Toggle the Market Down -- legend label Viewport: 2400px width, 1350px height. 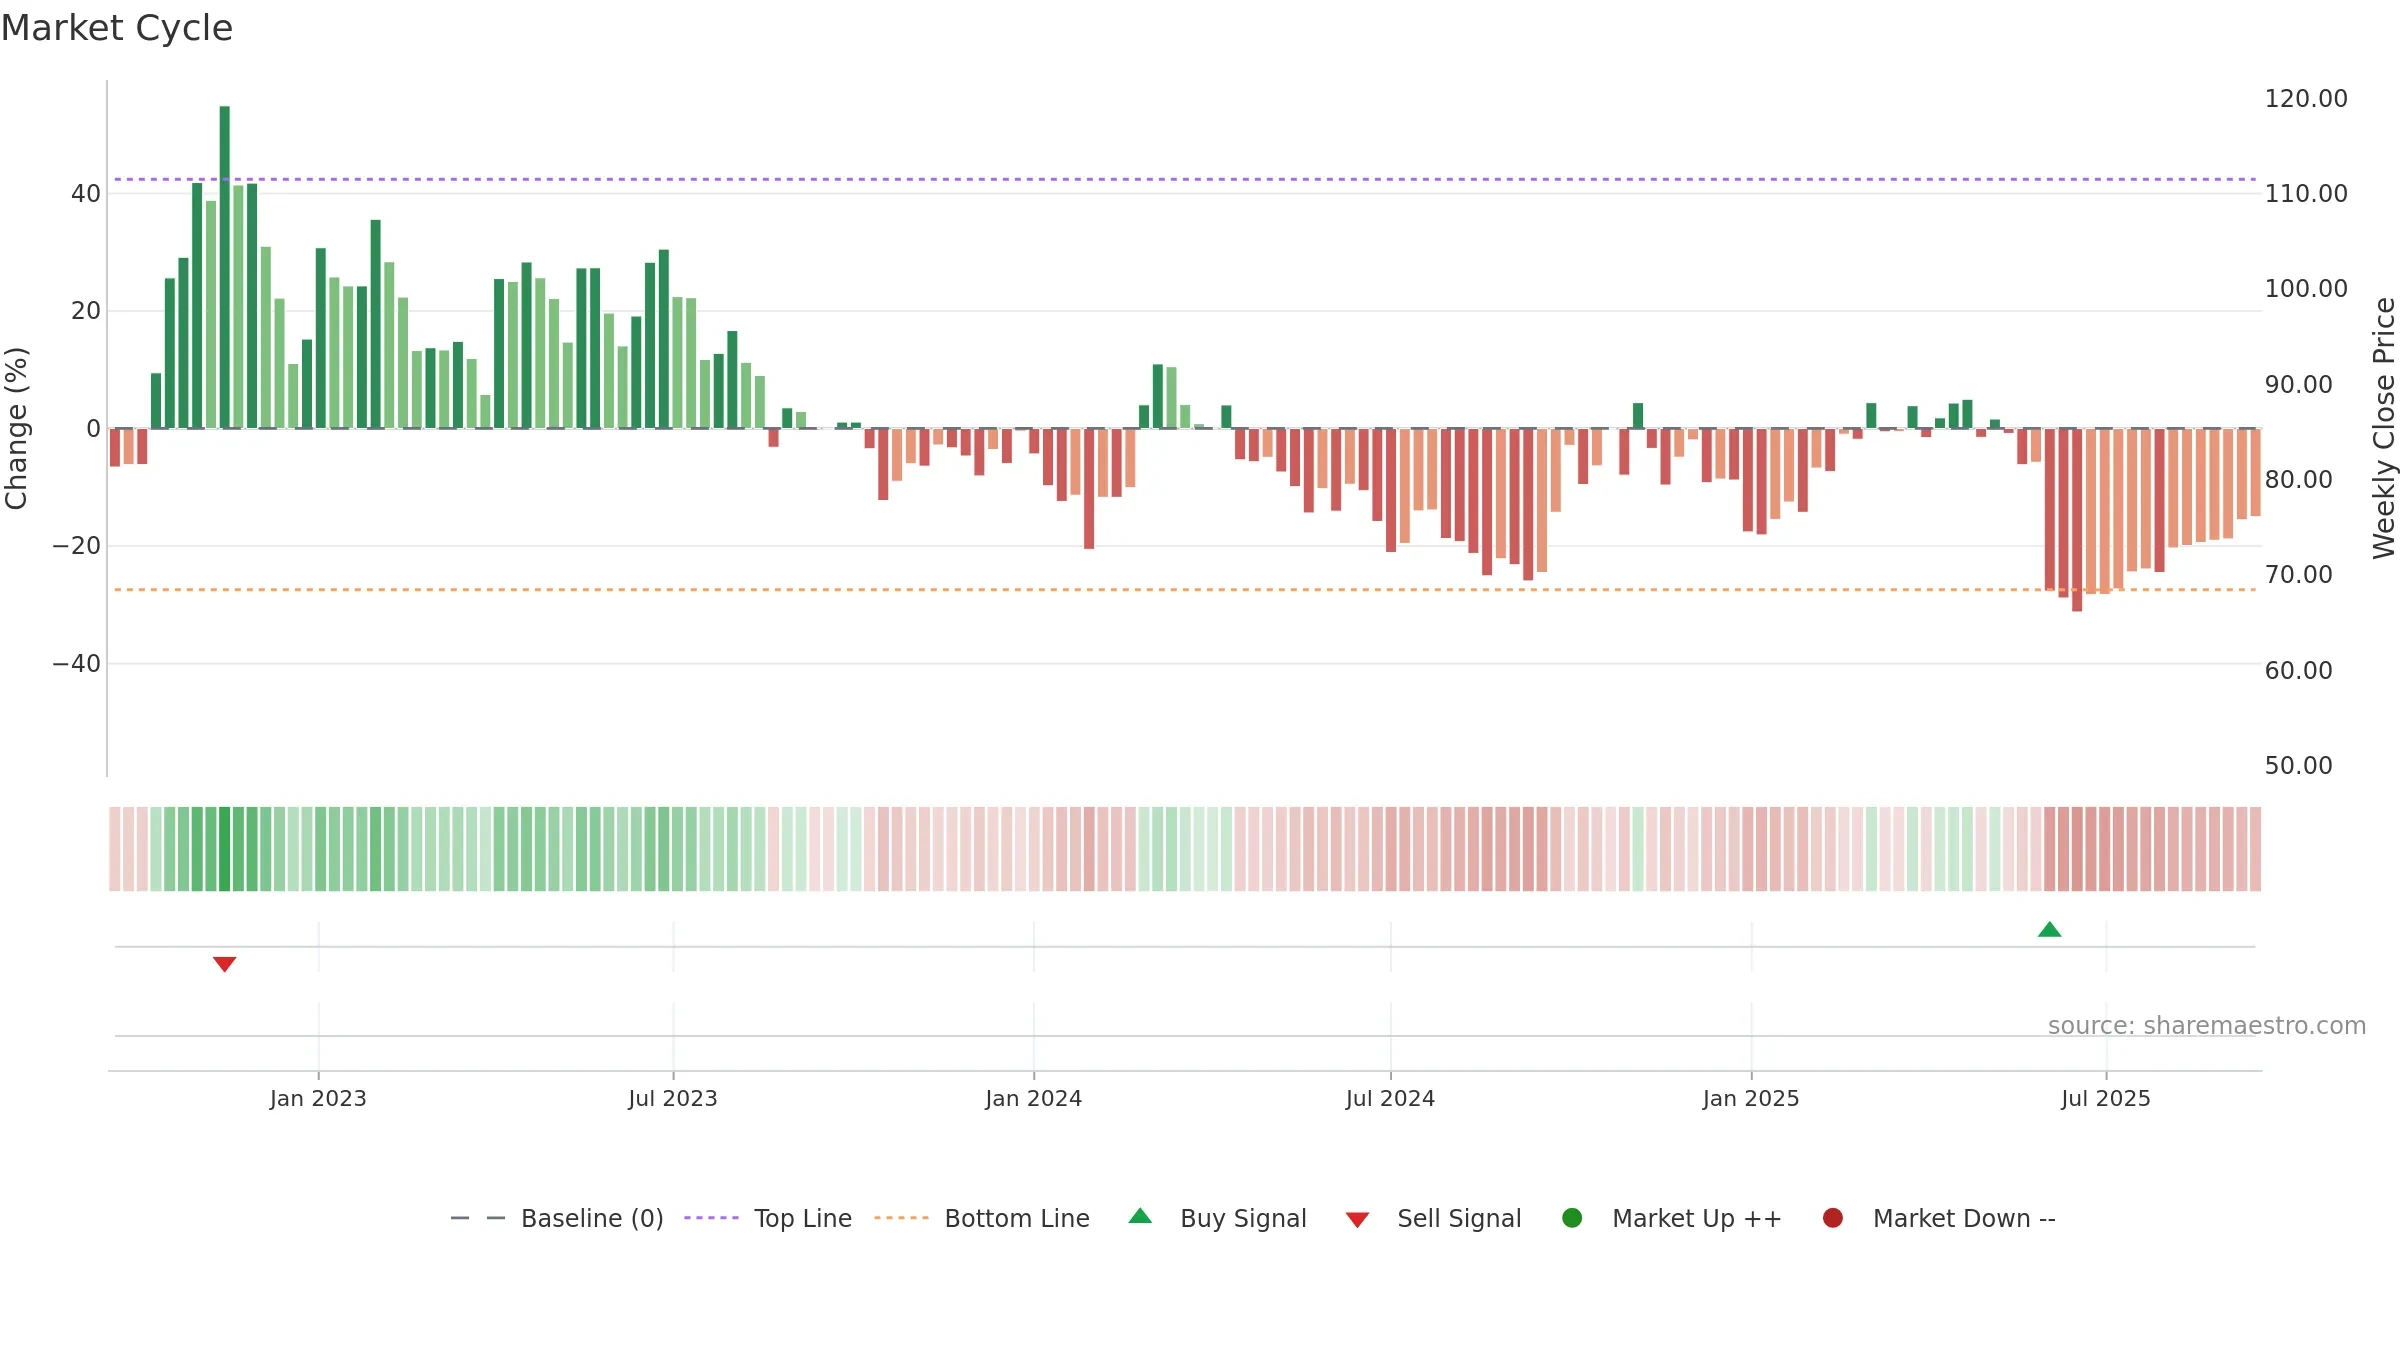pos(1964,1218)
